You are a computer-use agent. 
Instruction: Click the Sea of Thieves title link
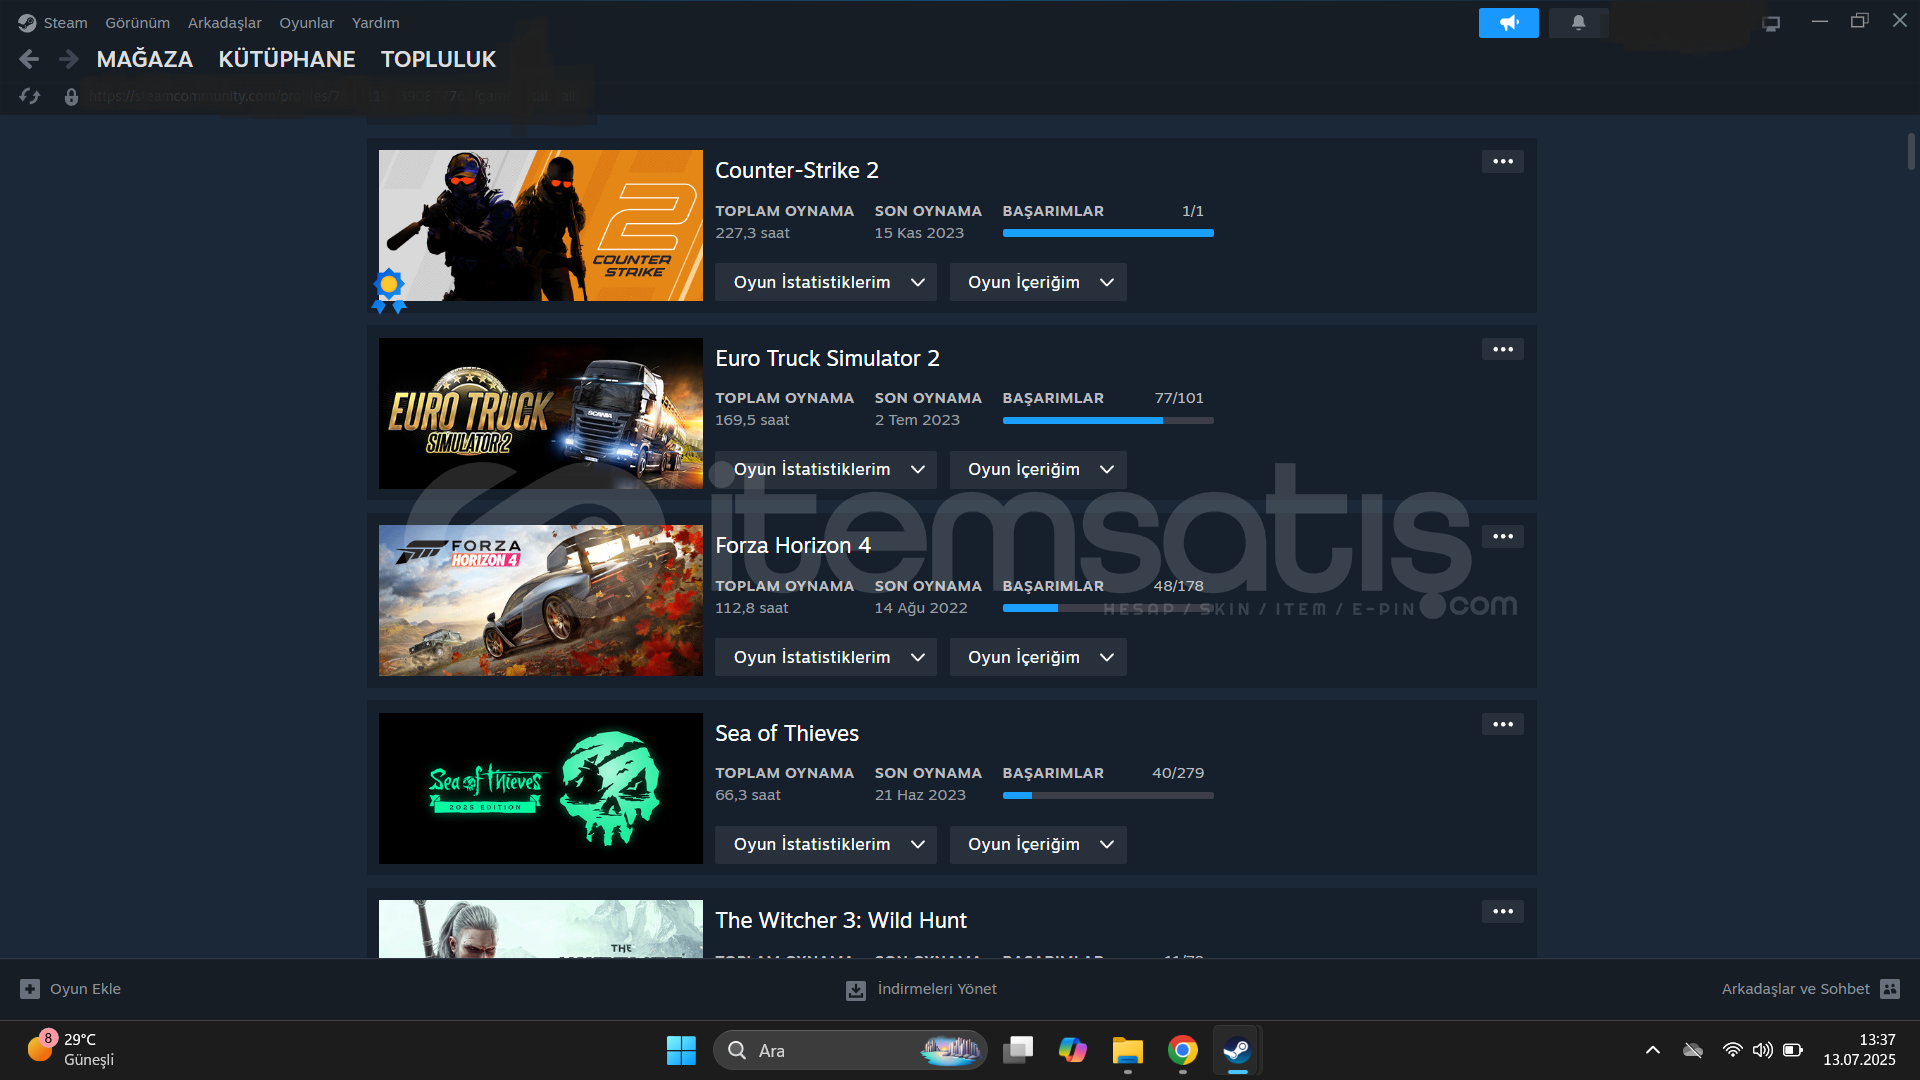point(787,733)
